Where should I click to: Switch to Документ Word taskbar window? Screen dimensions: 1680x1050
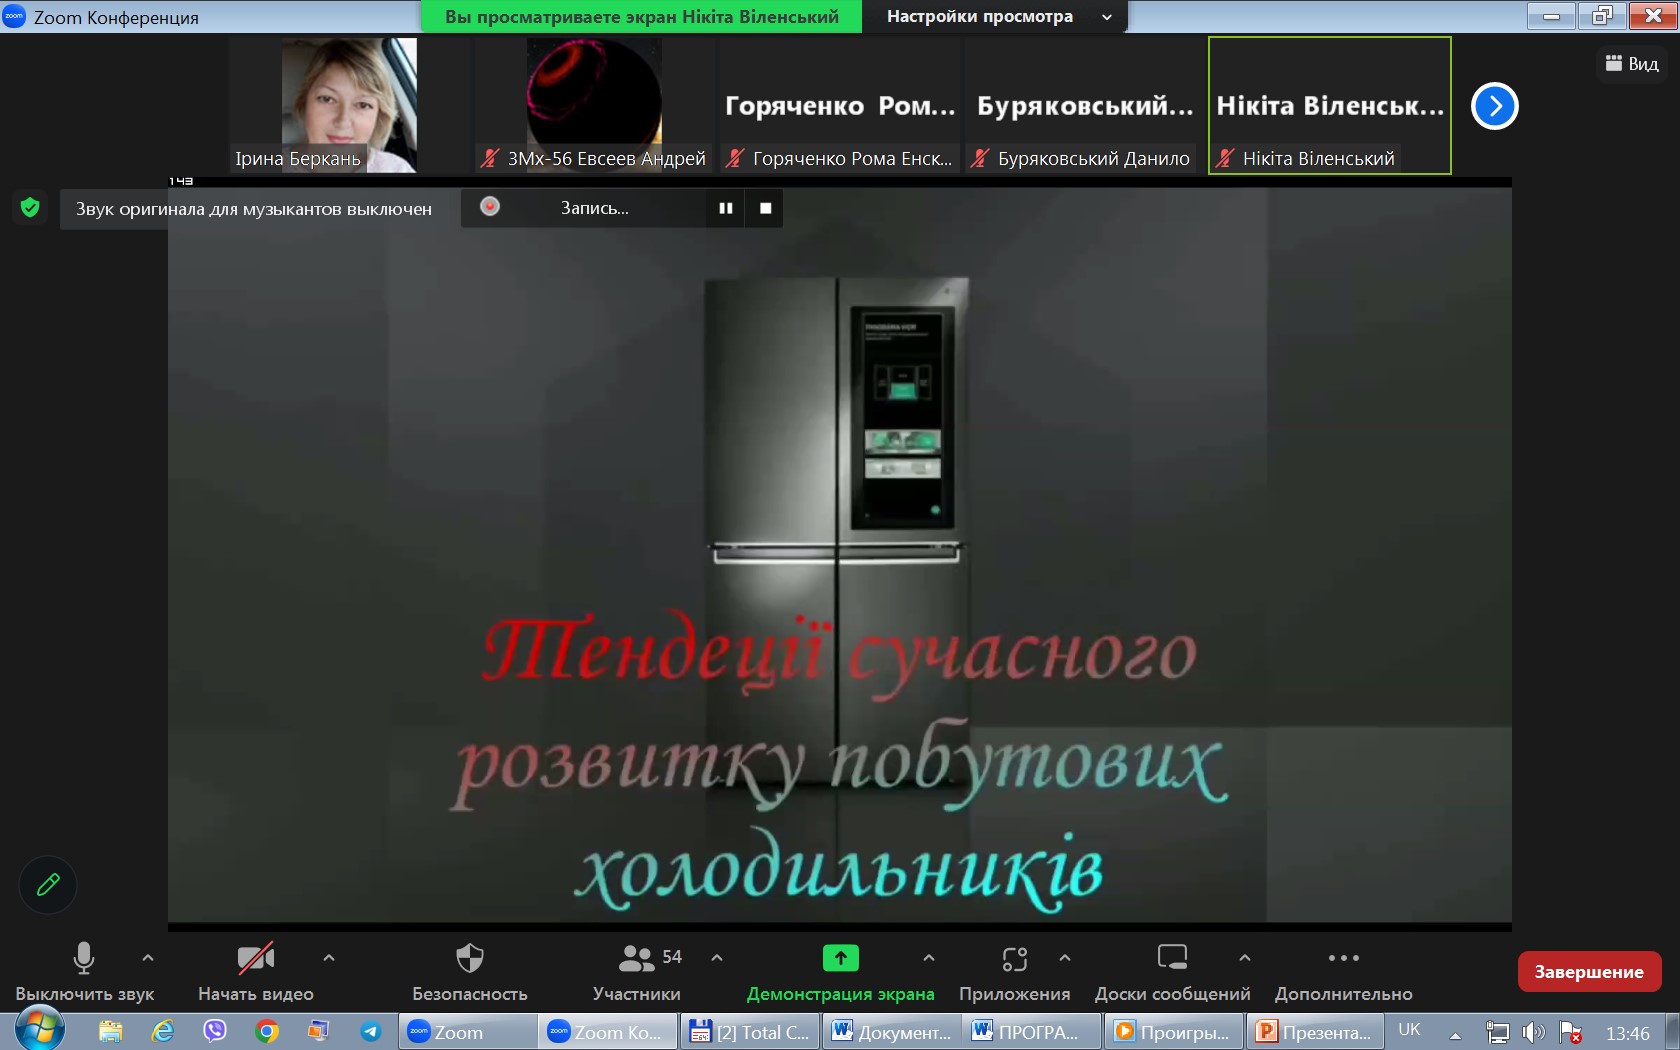pyautogui.click(x=892, y=1031)
